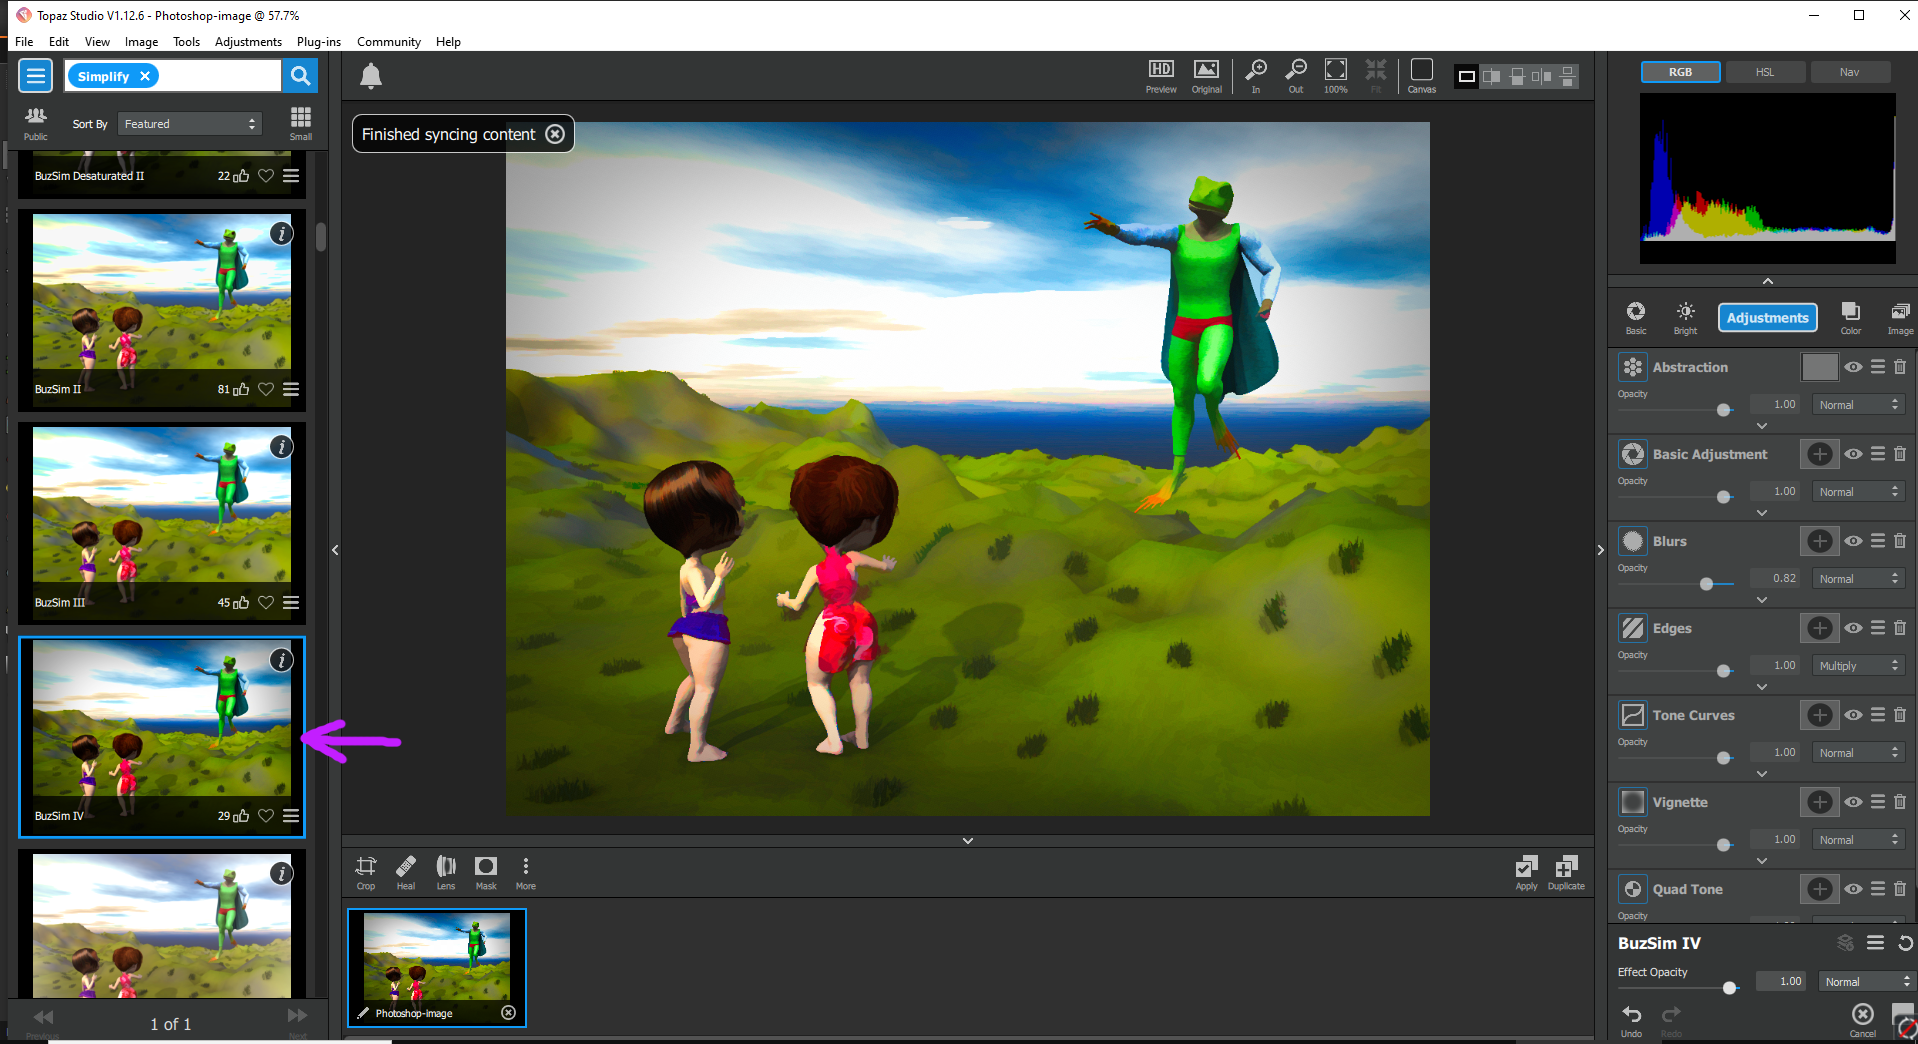1918x1044 pixels.
Task: Open the Community menu
Action: pos(389,42)
